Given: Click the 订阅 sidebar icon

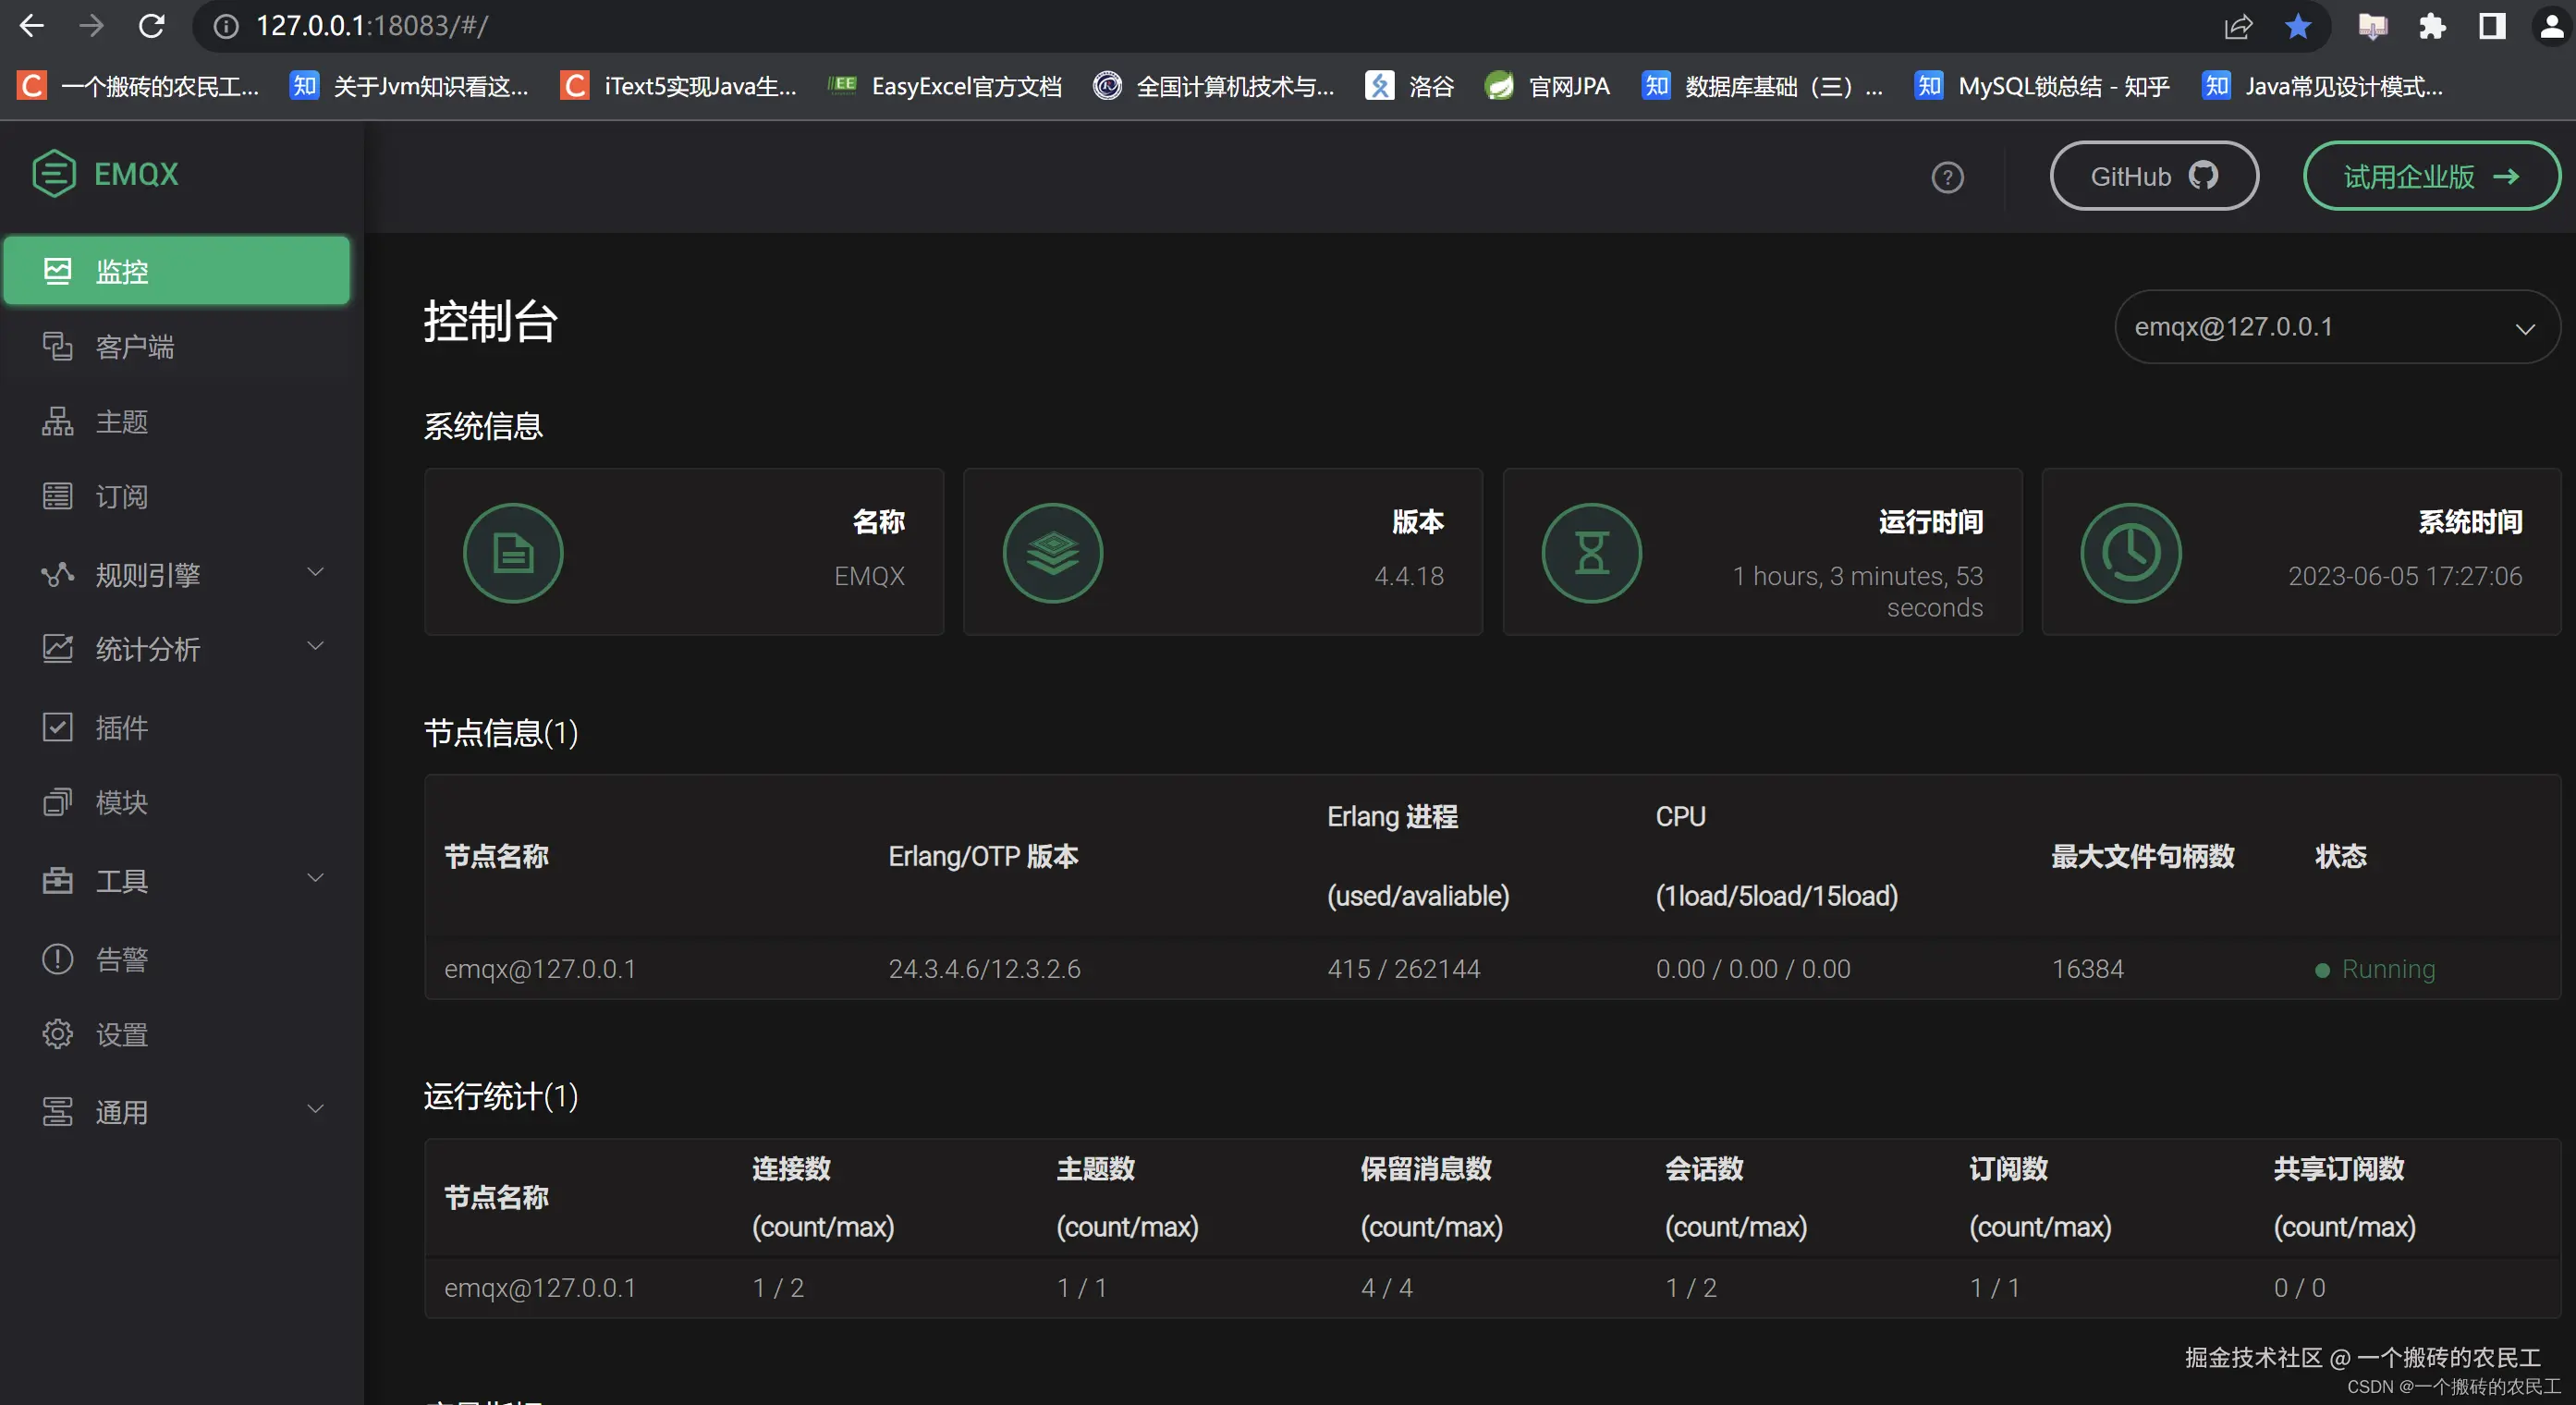Looking at the screenshot, I should [x=58, y=496].
